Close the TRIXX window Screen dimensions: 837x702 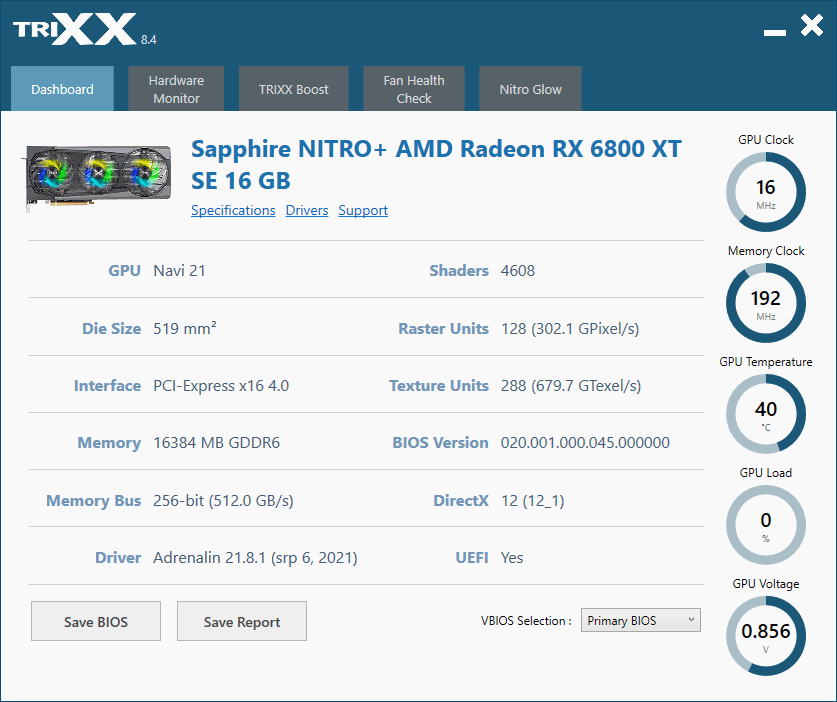(x=812, y=25)
